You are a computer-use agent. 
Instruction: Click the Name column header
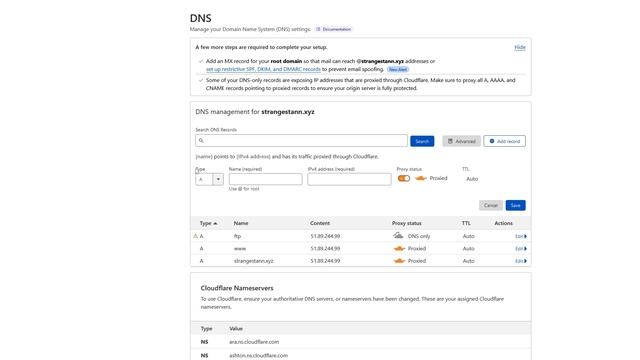(241, 223)
